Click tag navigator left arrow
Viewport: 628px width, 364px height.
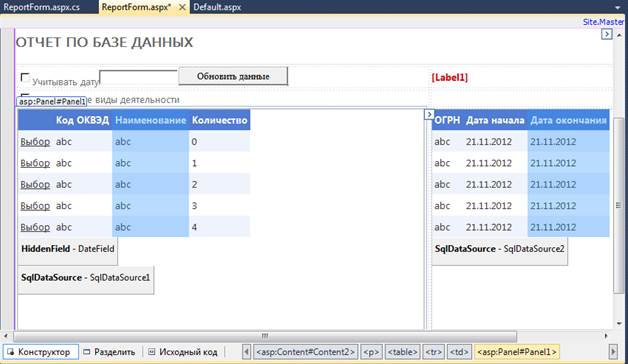pyautogui.click(x=246, y=352)
